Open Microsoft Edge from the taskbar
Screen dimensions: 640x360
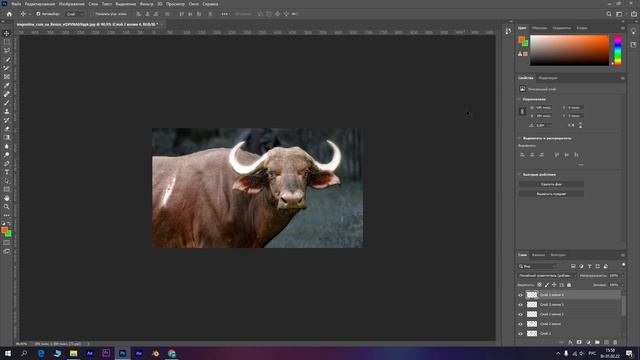pos(41,353)
